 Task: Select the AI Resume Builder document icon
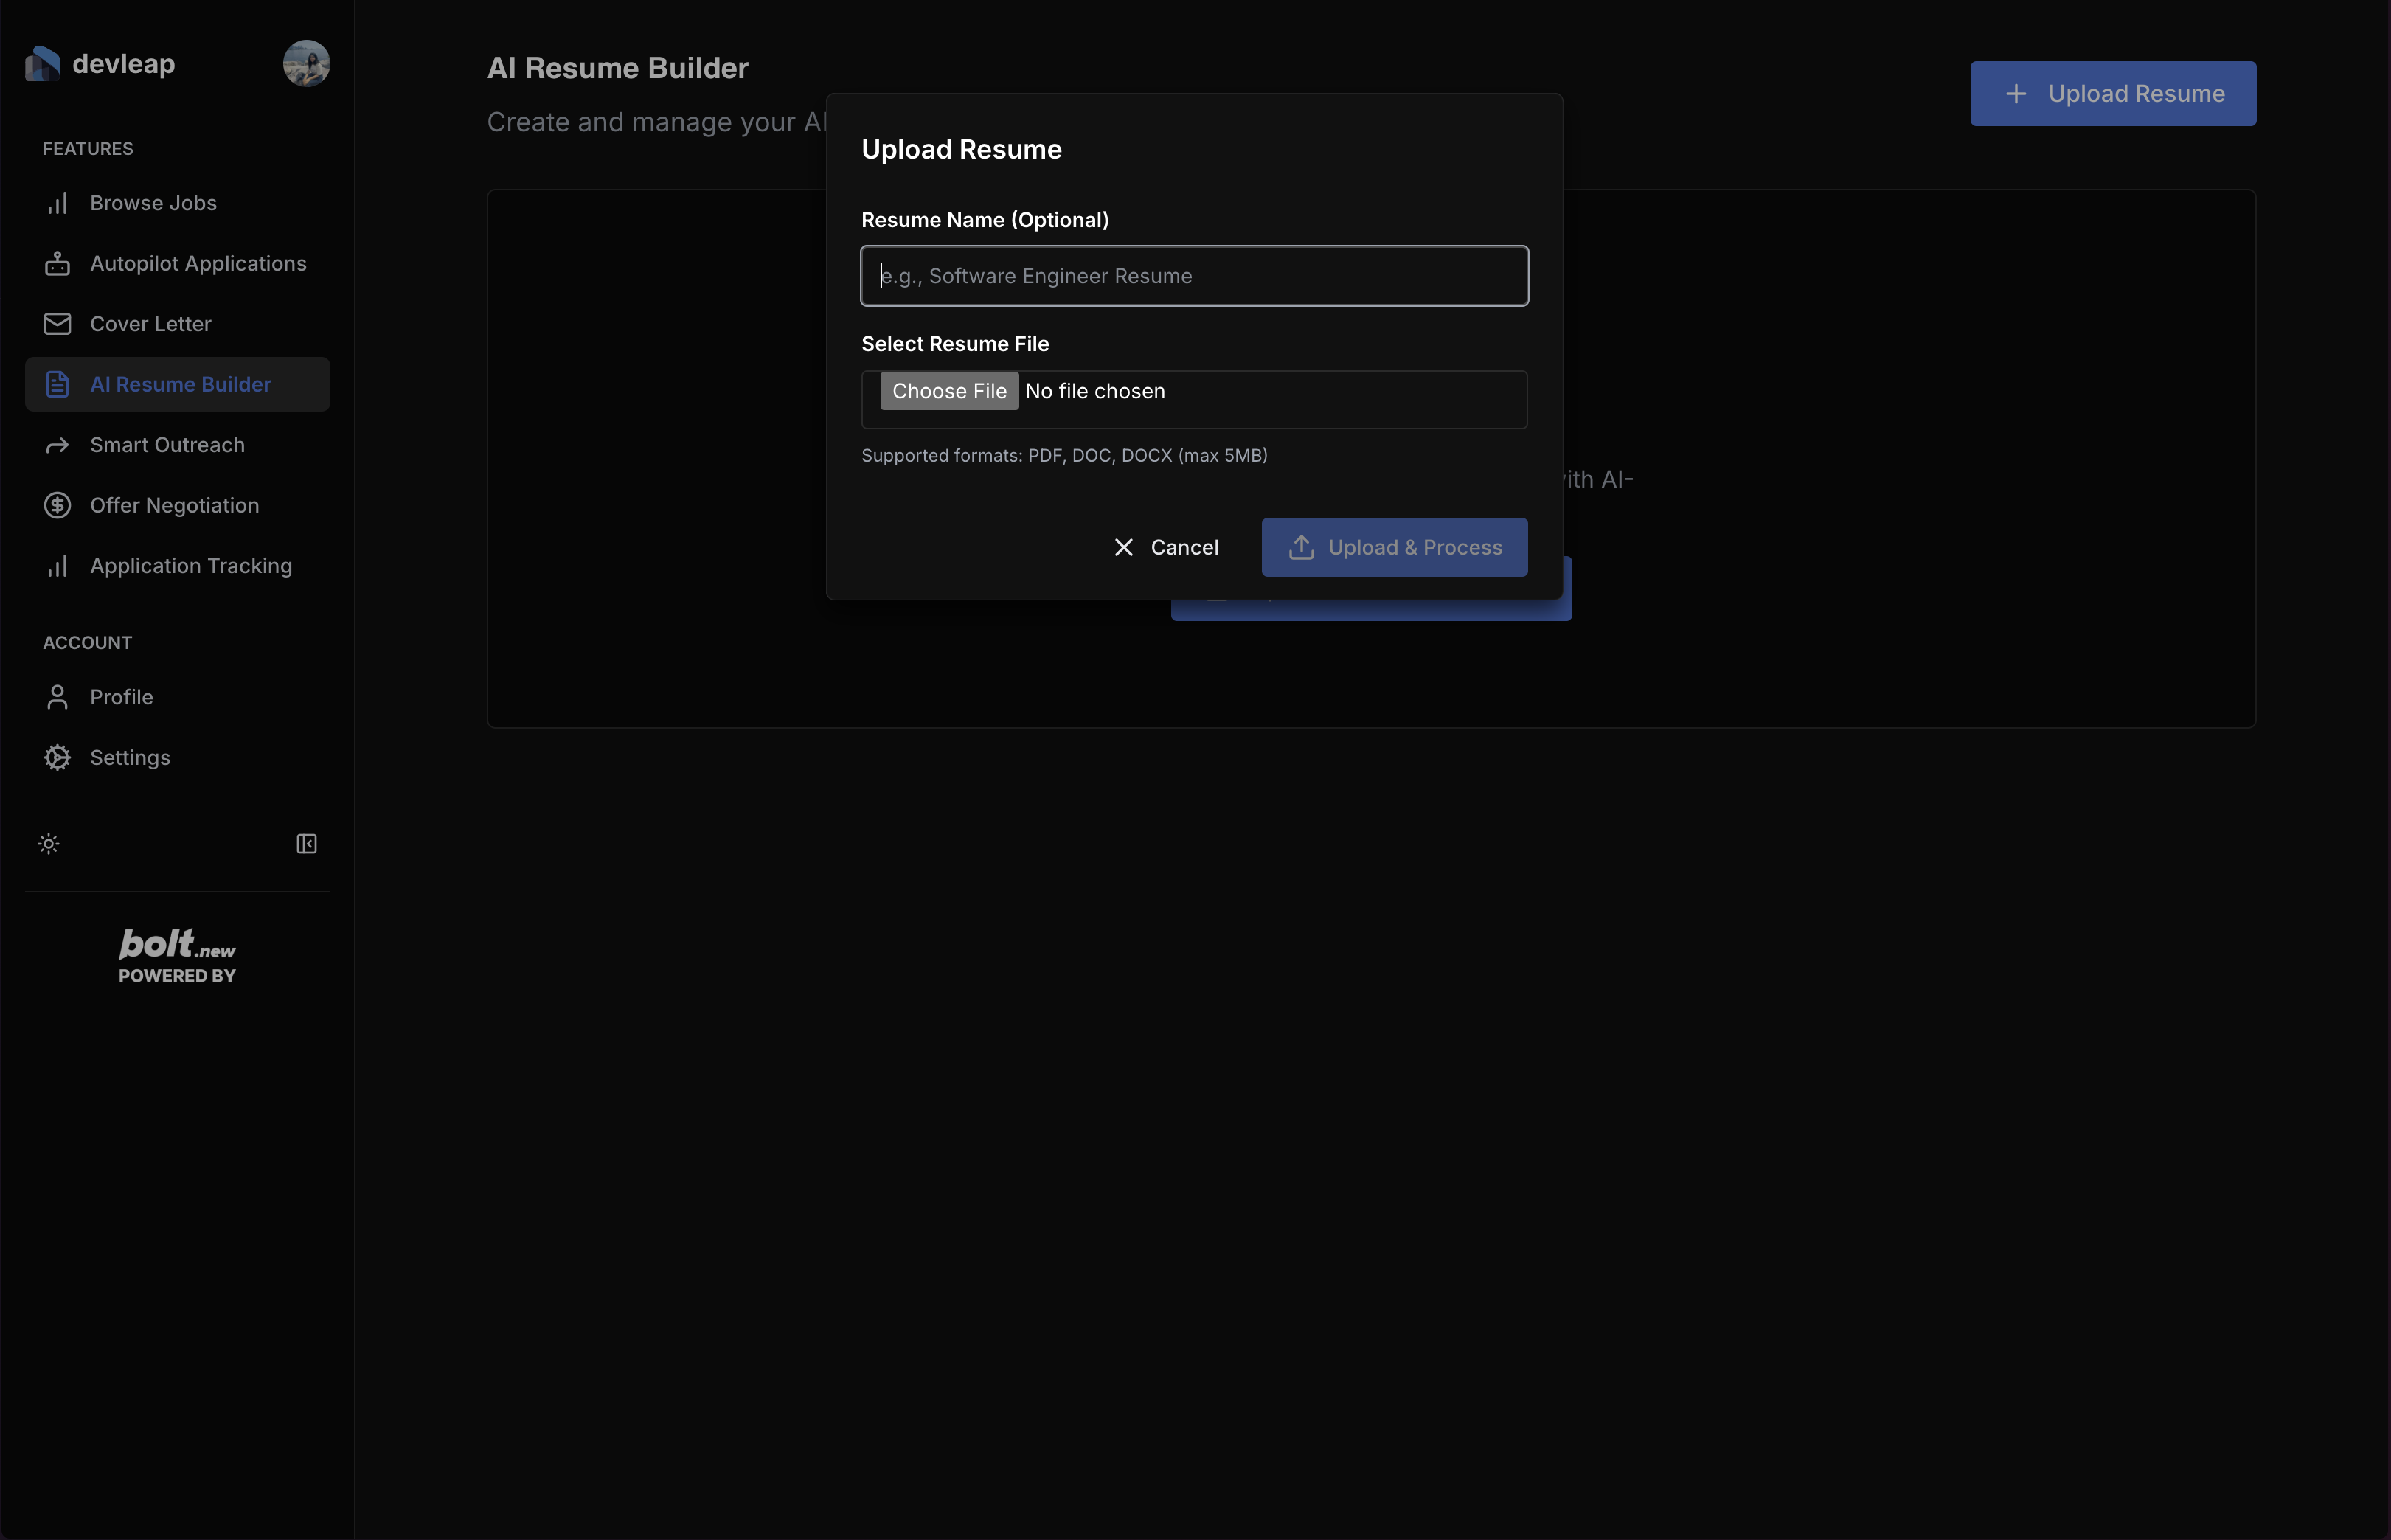(57, 385)
